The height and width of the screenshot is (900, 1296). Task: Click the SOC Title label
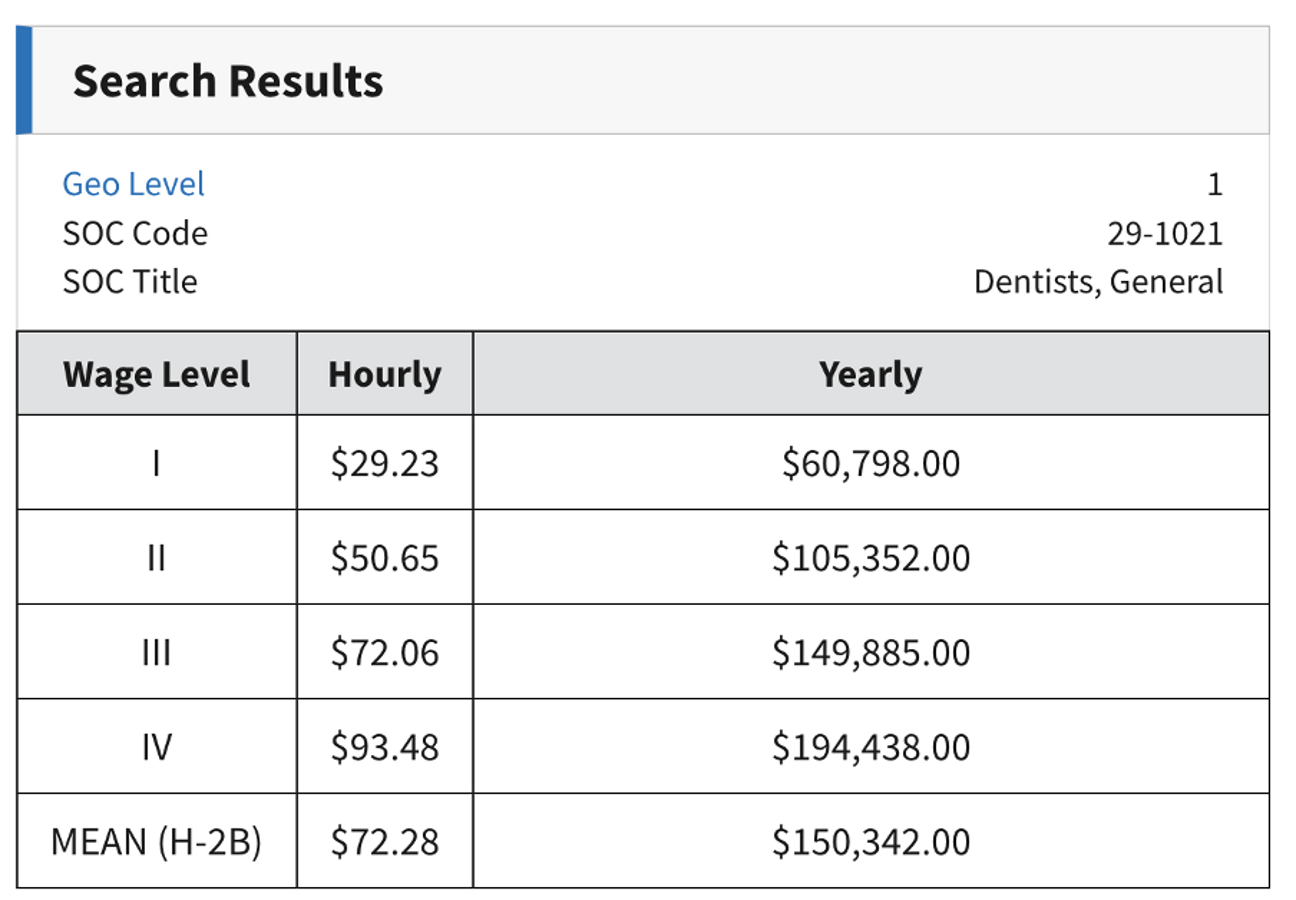[x=130, y=281]
